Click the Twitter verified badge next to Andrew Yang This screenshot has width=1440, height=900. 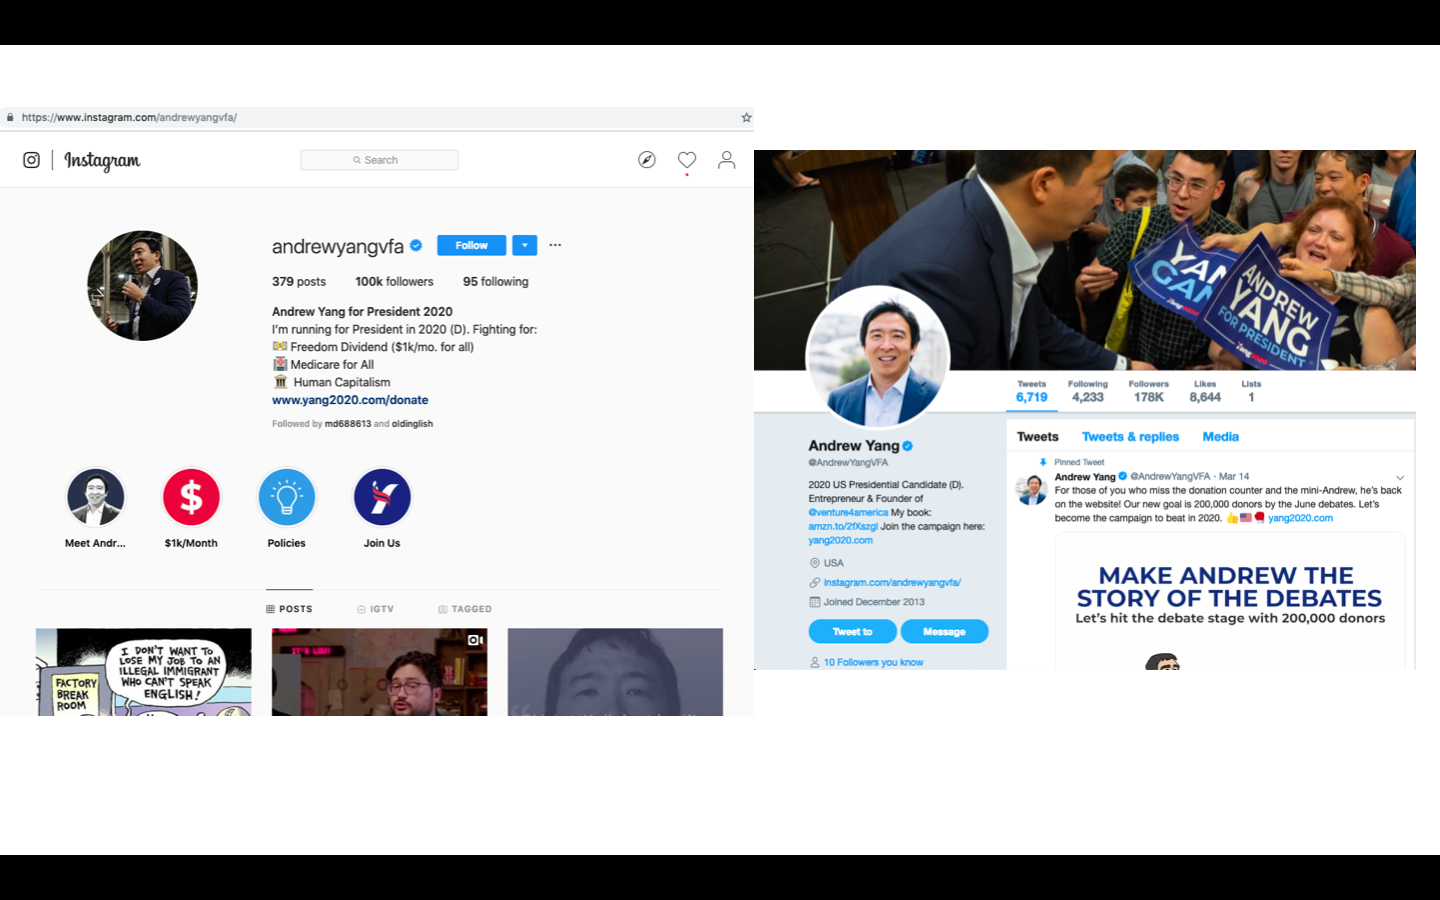908,446
